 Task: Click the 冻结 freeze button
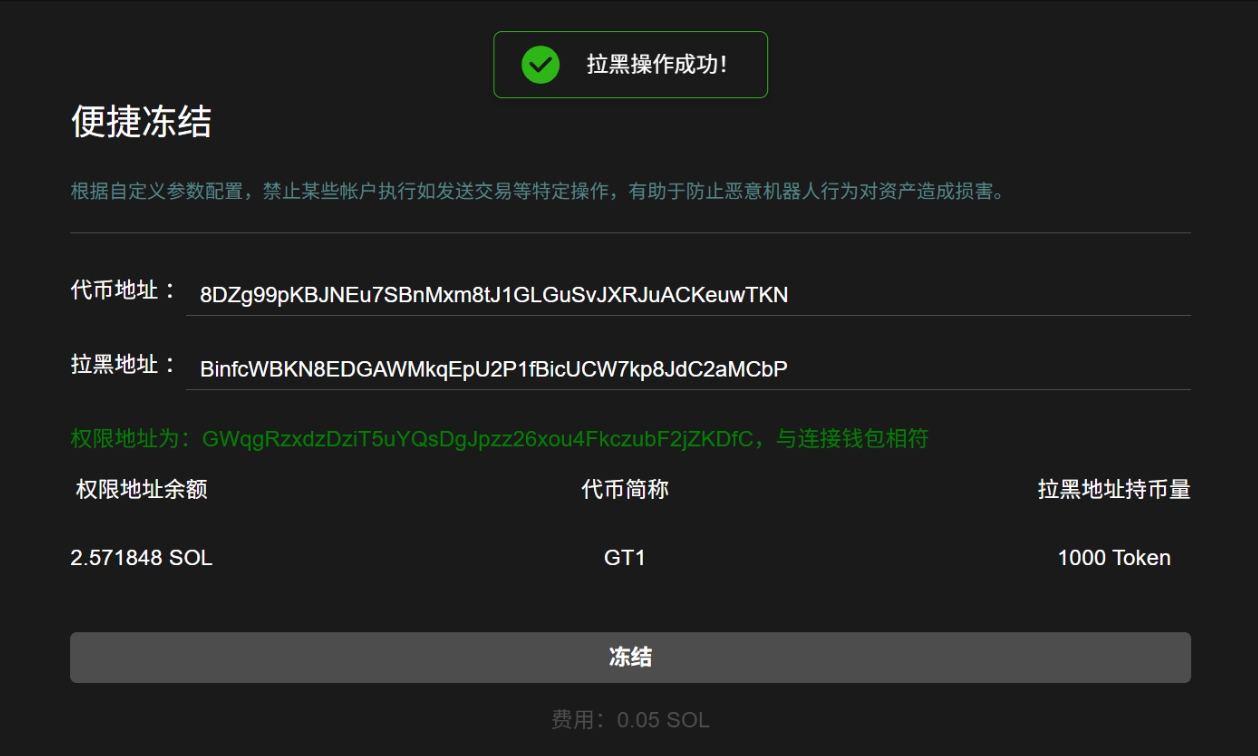click(630, 657)
